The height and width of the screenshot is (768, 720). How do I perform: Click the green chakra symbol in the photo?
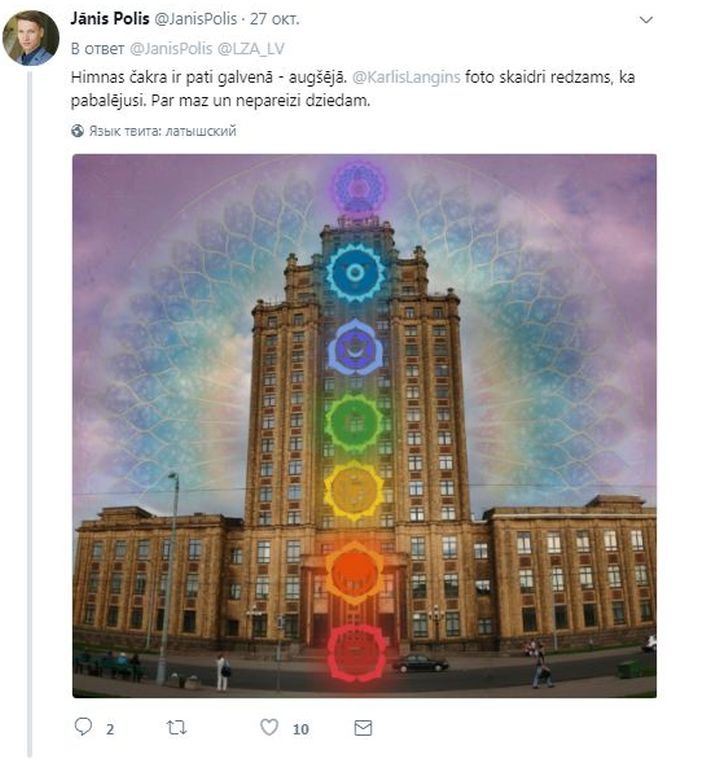click(354, 423)
